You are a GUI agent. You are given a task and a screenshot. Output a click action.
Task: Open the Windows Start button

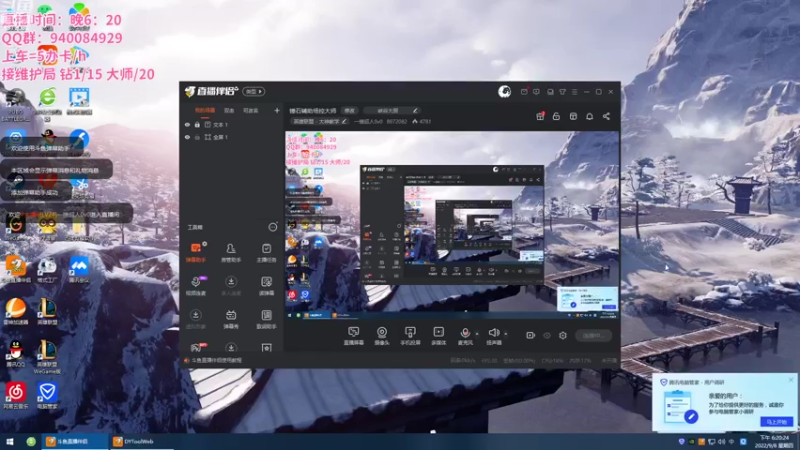[9, 441]
